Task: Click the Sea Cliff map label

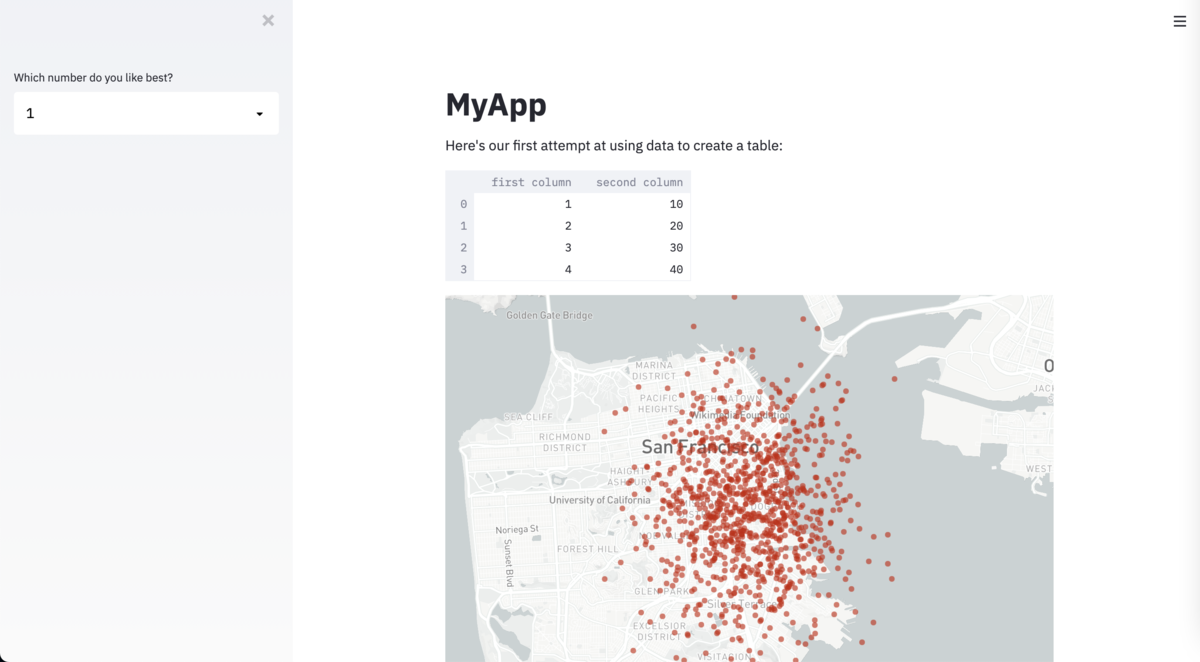Action: [x=528, y=417]
